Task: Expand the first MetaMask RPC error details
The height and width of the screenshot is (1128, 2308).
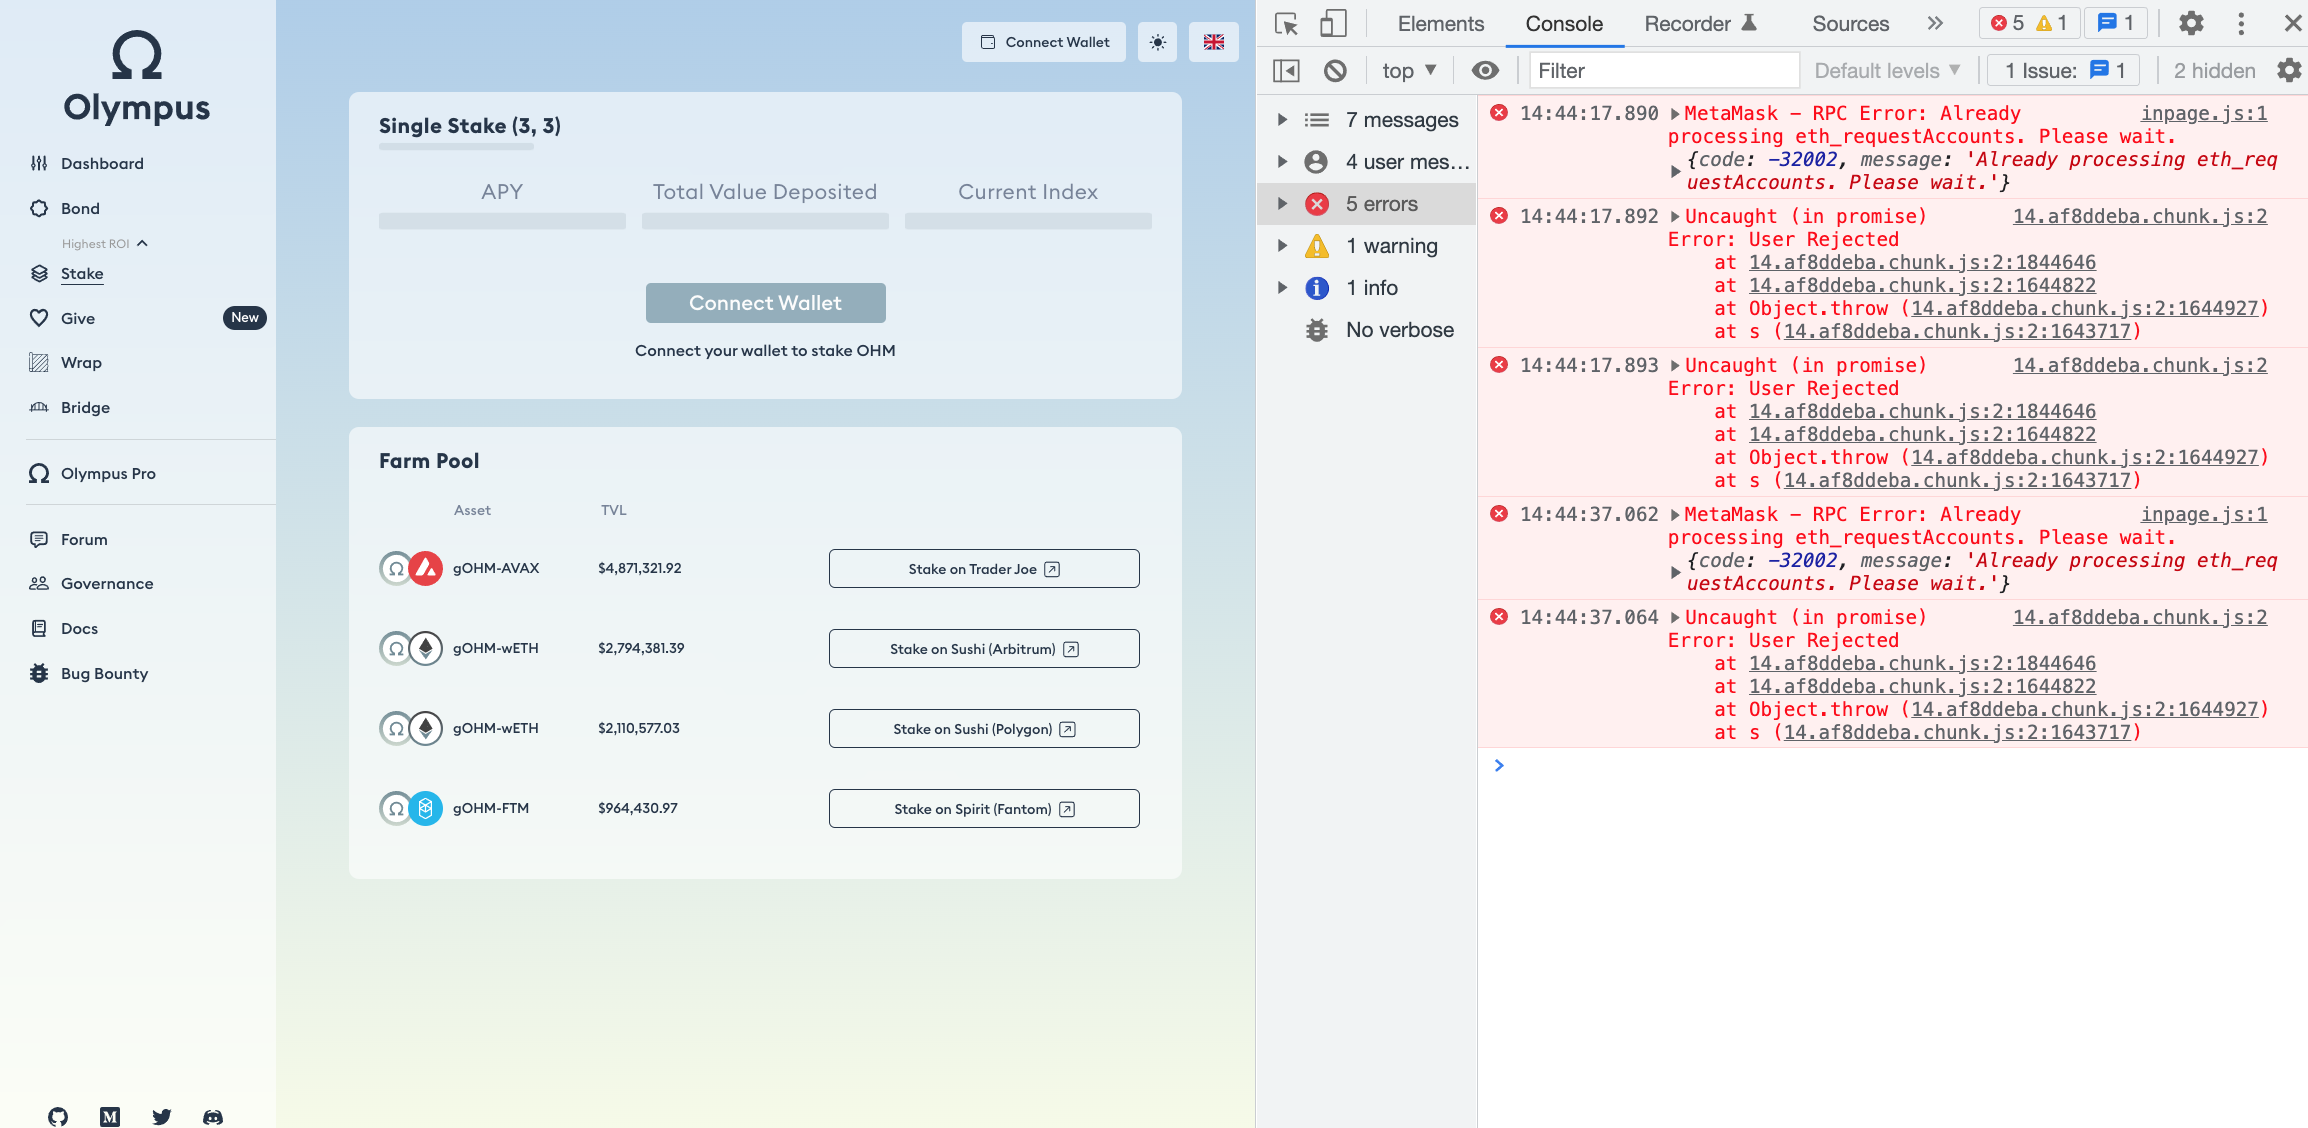Action: 1675,113
